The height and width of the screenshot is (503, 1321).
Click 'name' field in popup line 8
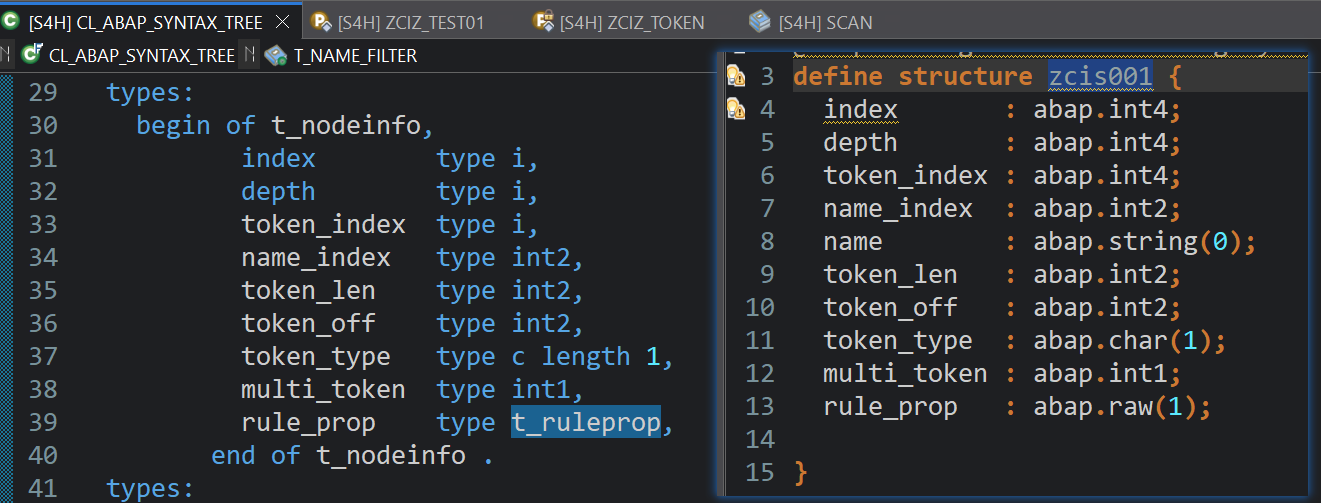pyautogui.click(x=853, y=241)
